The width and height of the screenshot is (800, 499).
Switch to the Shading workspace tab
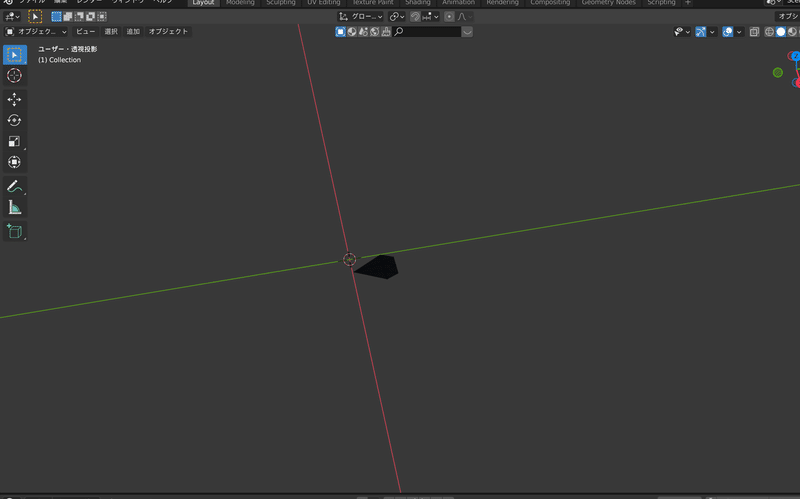[418, 3]
